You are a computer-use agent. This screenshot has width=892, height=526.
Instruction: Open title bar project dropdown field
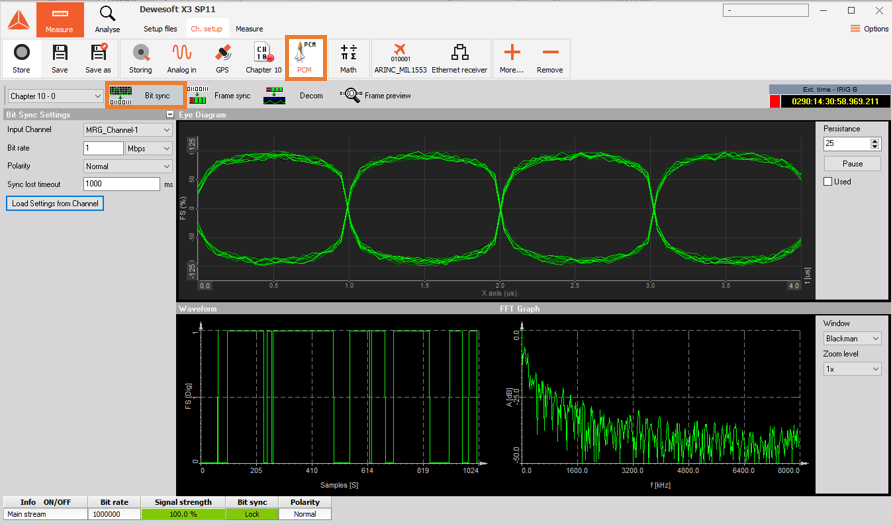(766, 10)
